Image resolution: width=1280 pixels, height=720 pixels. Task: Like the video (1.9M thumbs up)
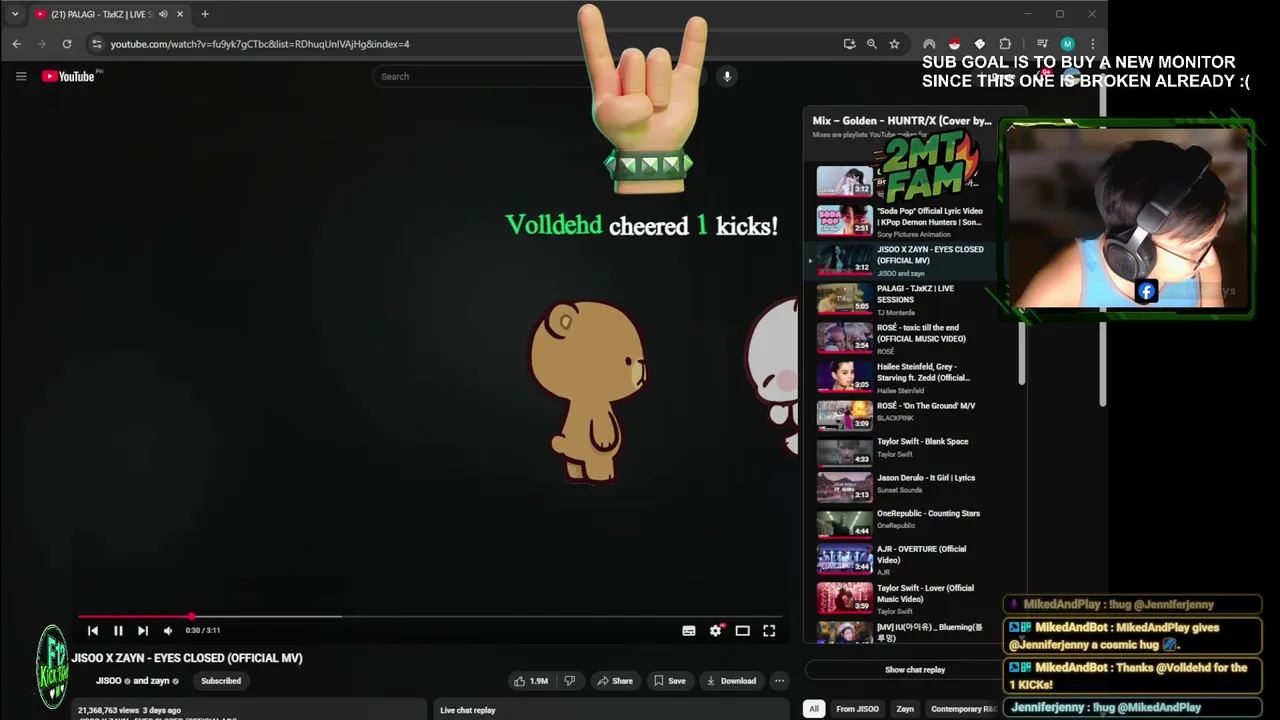pyautogui.click(x=531, y=681)
